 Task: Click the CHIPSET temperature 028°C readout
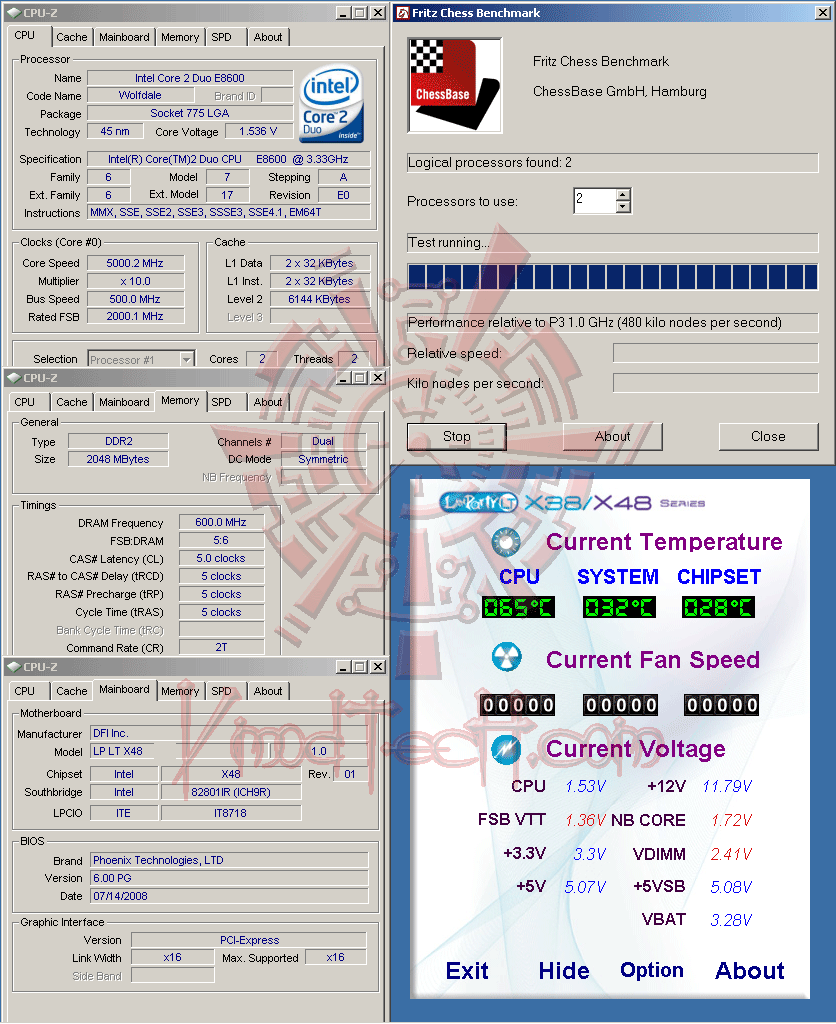718,607
